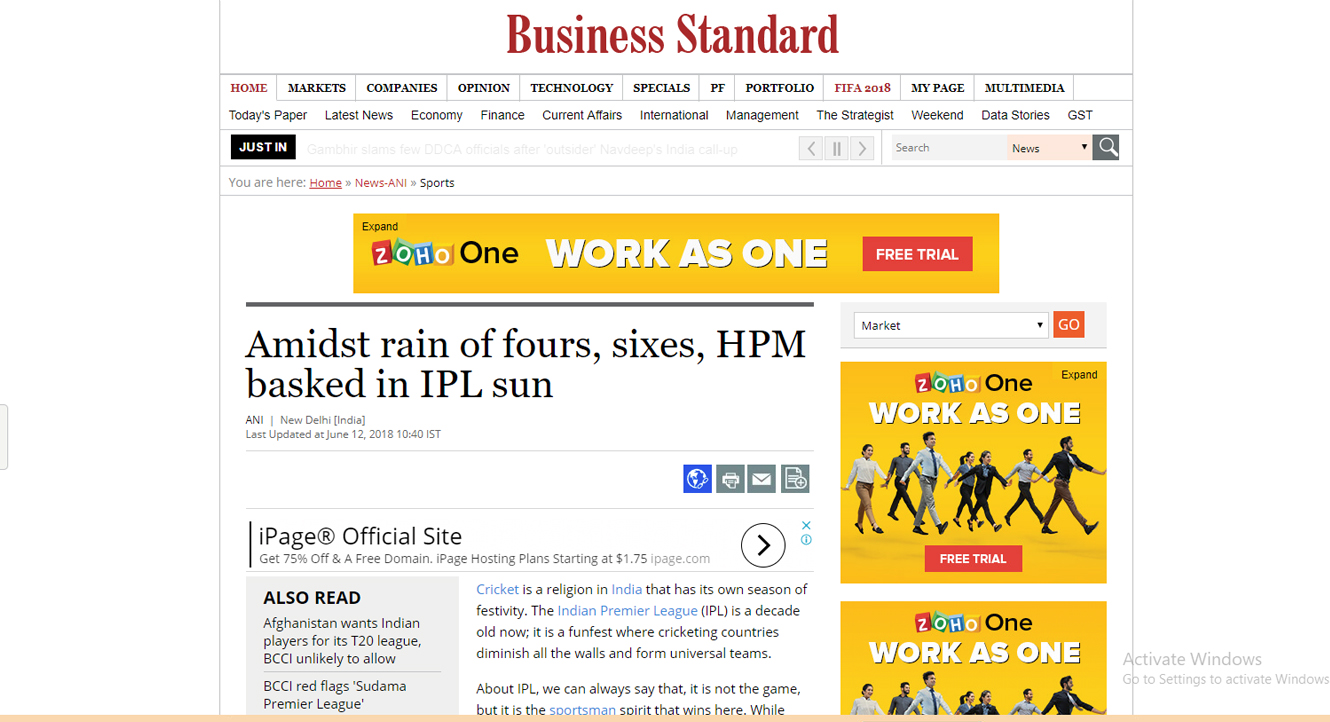1330x722 pixels.
Task: Go to next Just In headline
Action: (x=862, y=149)
